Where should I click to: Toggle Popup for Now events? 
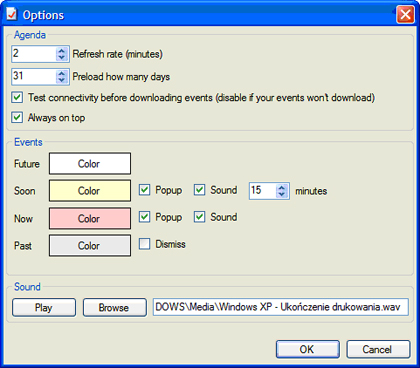tap(144, 217)
